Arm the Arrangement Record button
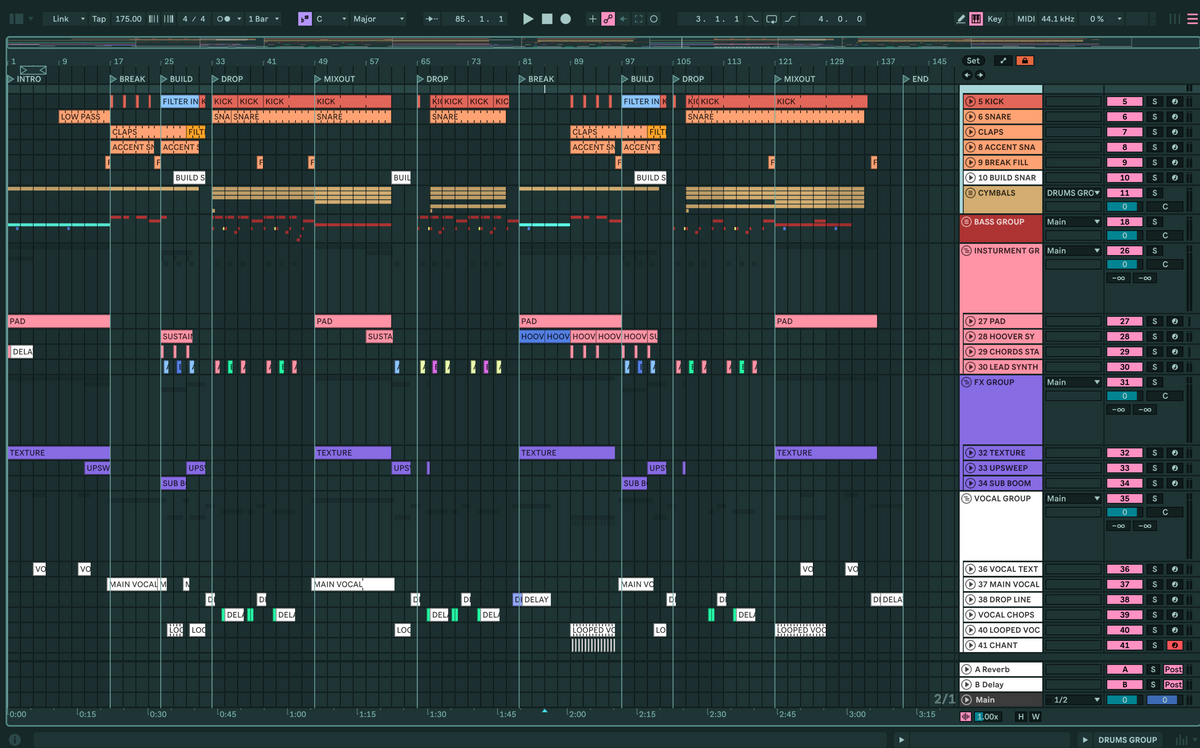Image resolution: width=1200 pixels, height=748 pixels. [566, 18]
